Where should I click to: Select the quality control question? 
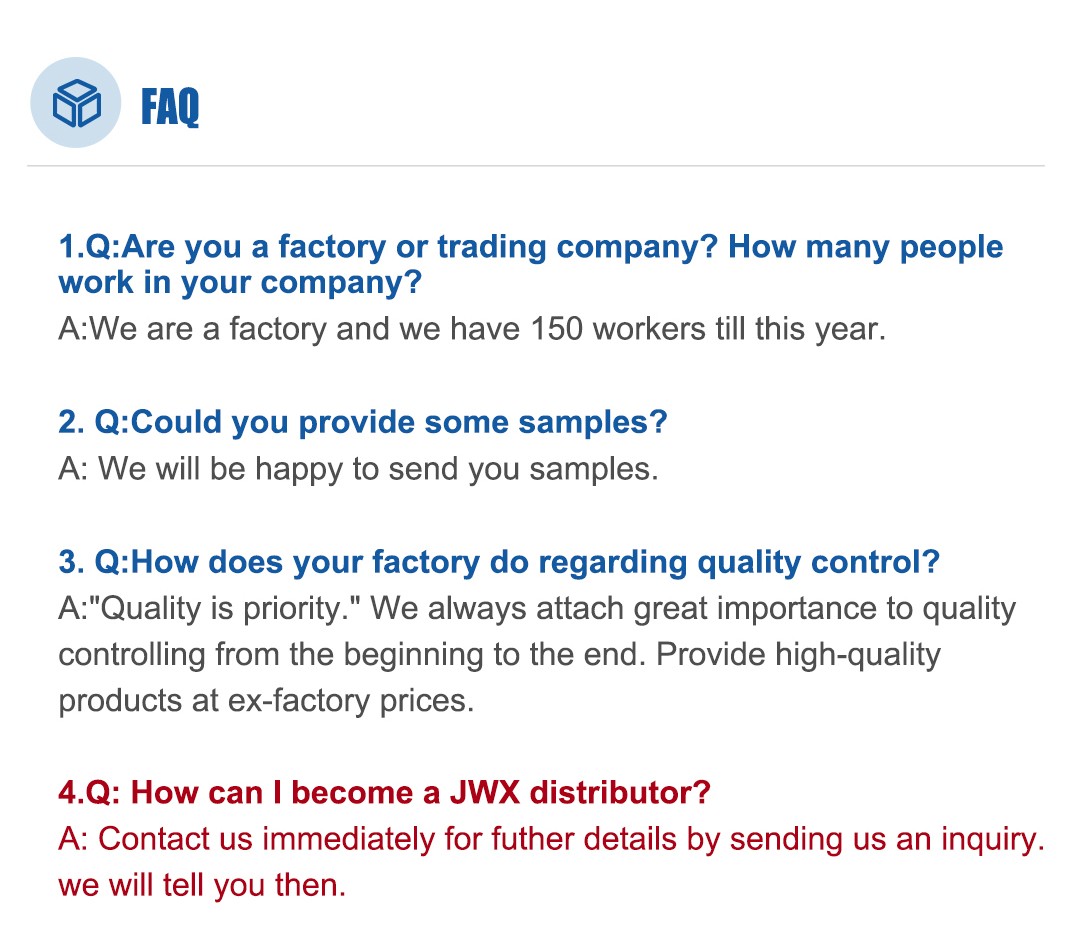pos(499,562)
